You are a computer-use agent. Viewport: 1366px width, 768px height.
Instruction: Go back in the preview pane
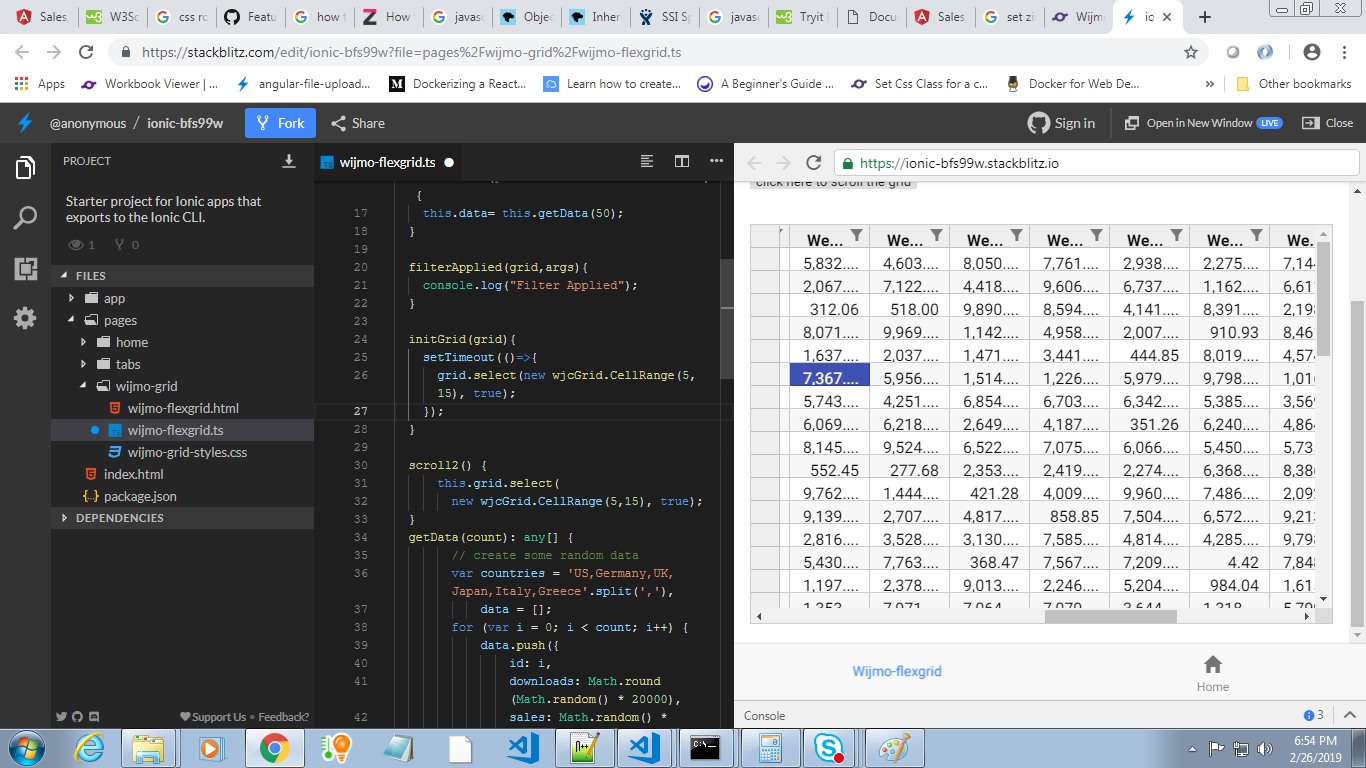point(755,163)
